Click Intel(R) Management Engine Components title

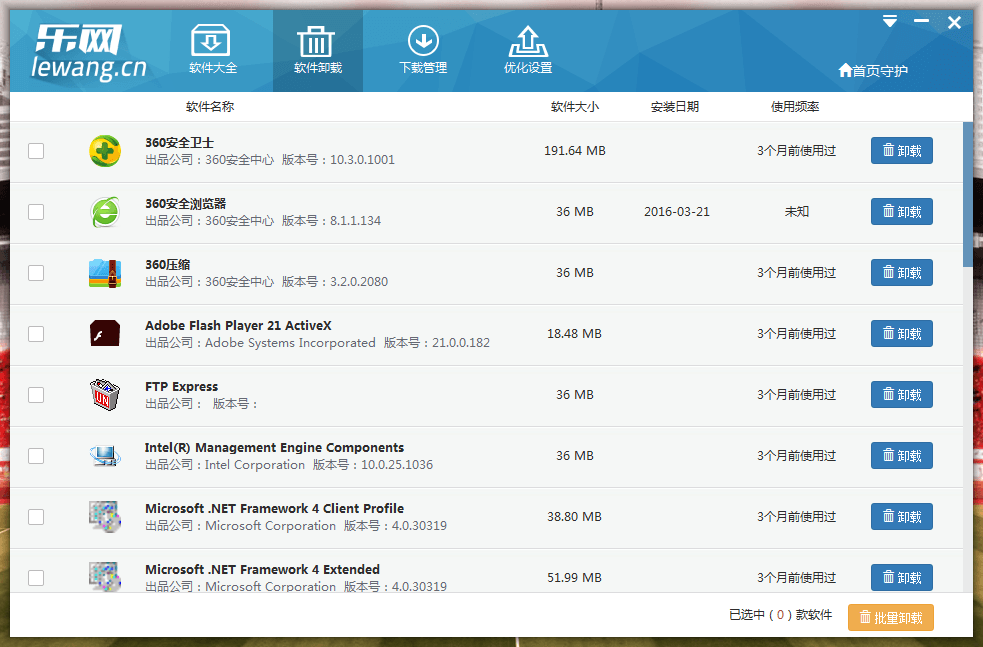275,448
